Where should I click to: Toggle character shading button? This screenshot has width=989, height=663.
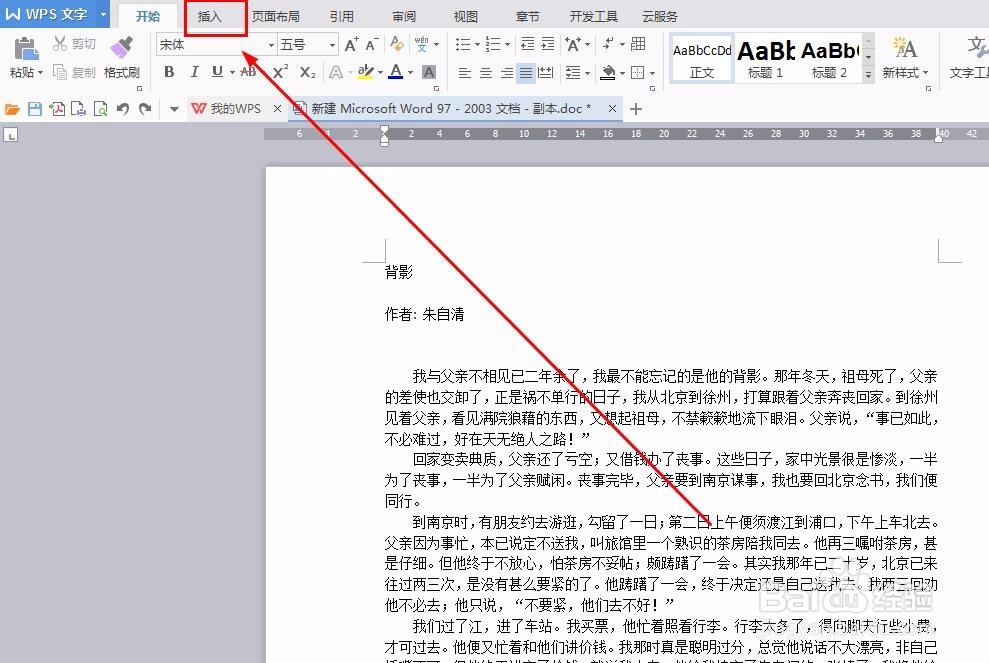click(429, 72)
